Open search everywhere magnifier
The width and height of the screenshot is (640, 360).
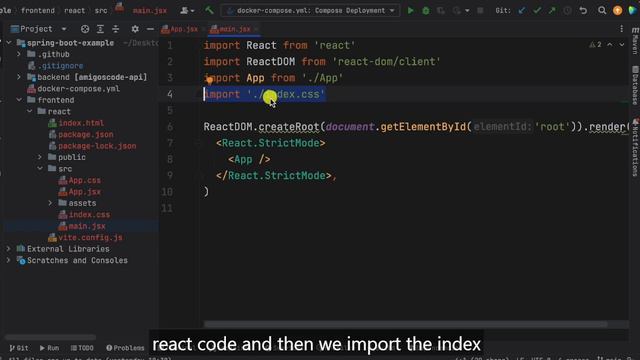pos(602,11)
